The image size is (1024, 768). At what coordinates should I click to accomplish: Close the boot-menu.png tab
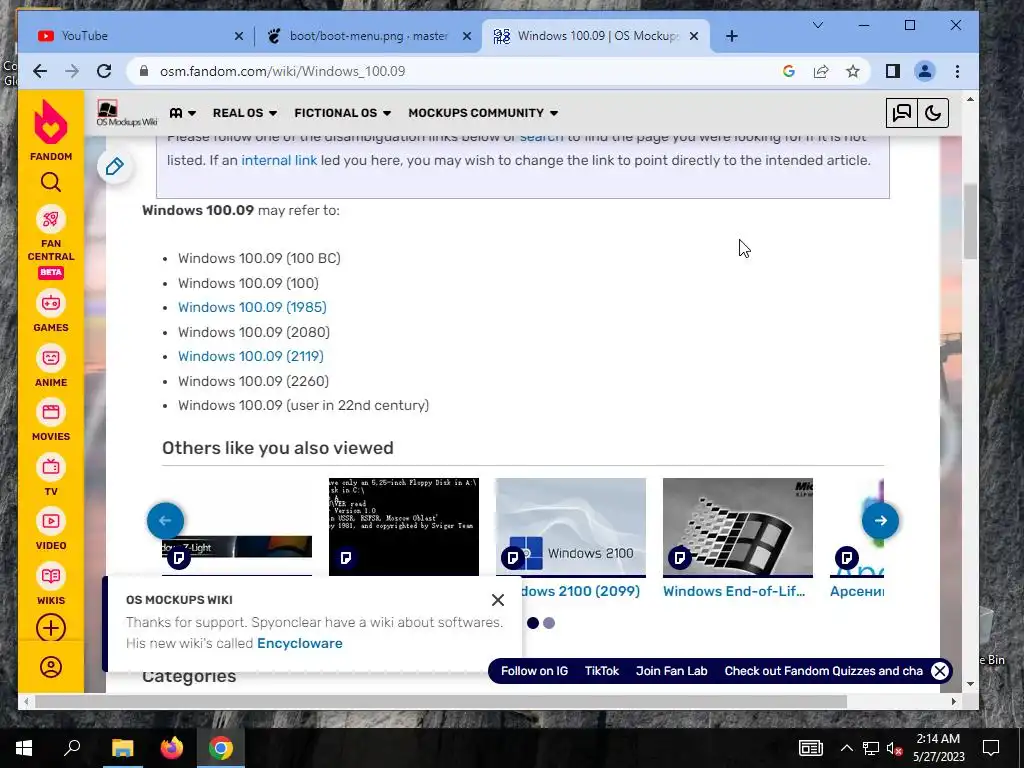pyautogui.click(x=467, y=36)
